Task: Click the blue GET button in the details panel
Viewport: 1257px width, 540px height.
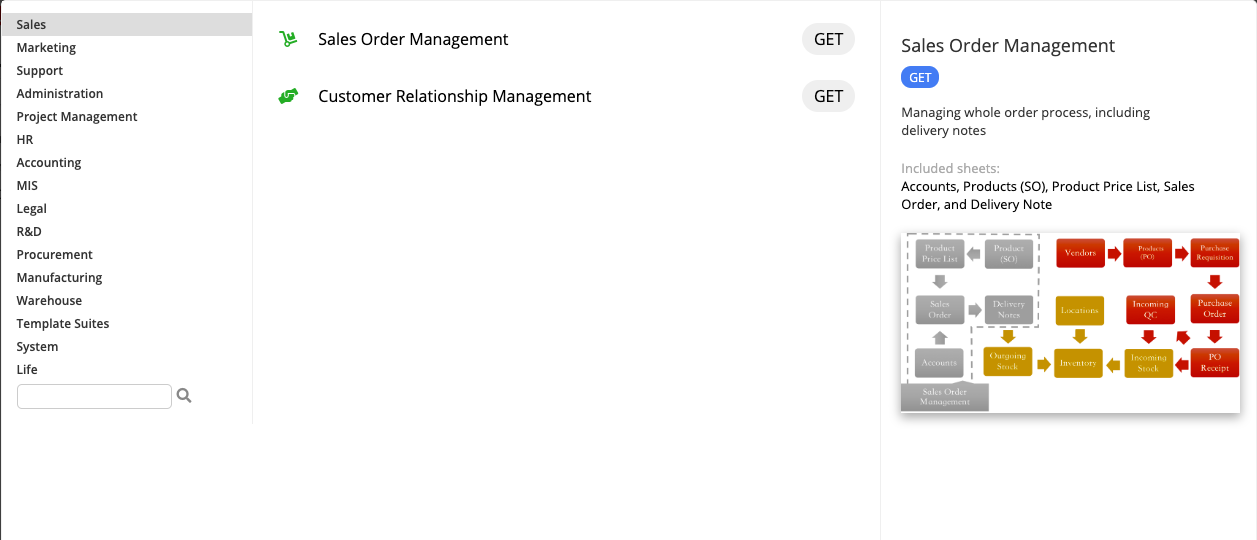Action: [x=920, y=78]
